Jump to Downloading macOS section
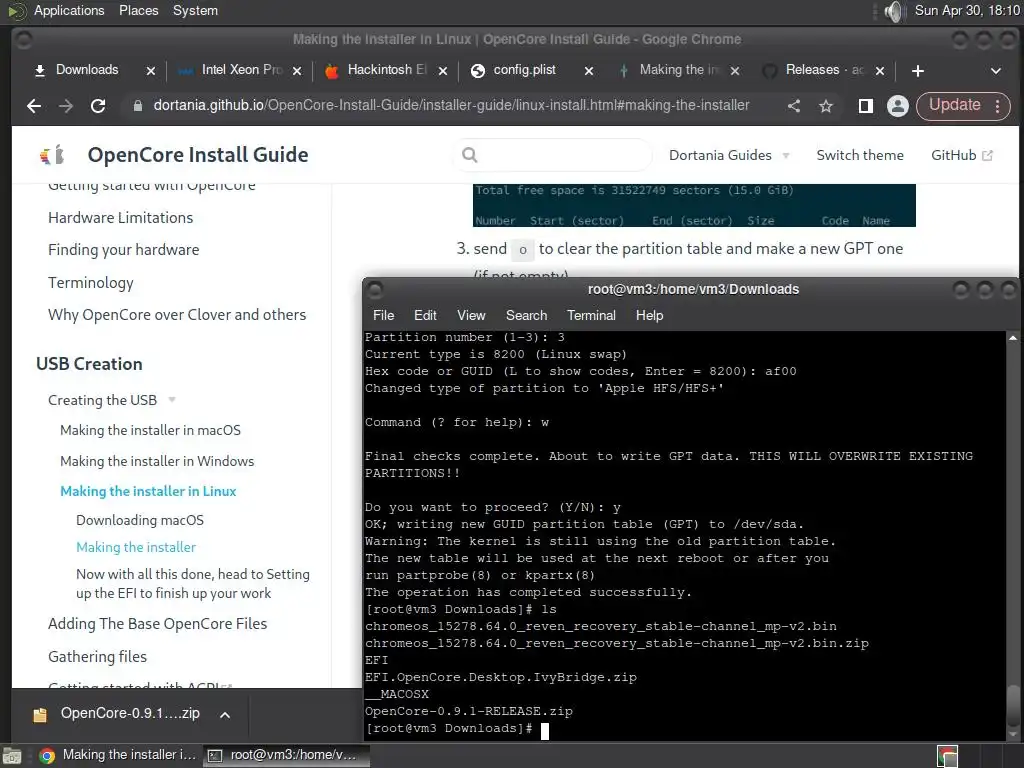This screenshot has width=1024, height=768. coord(140,520)
